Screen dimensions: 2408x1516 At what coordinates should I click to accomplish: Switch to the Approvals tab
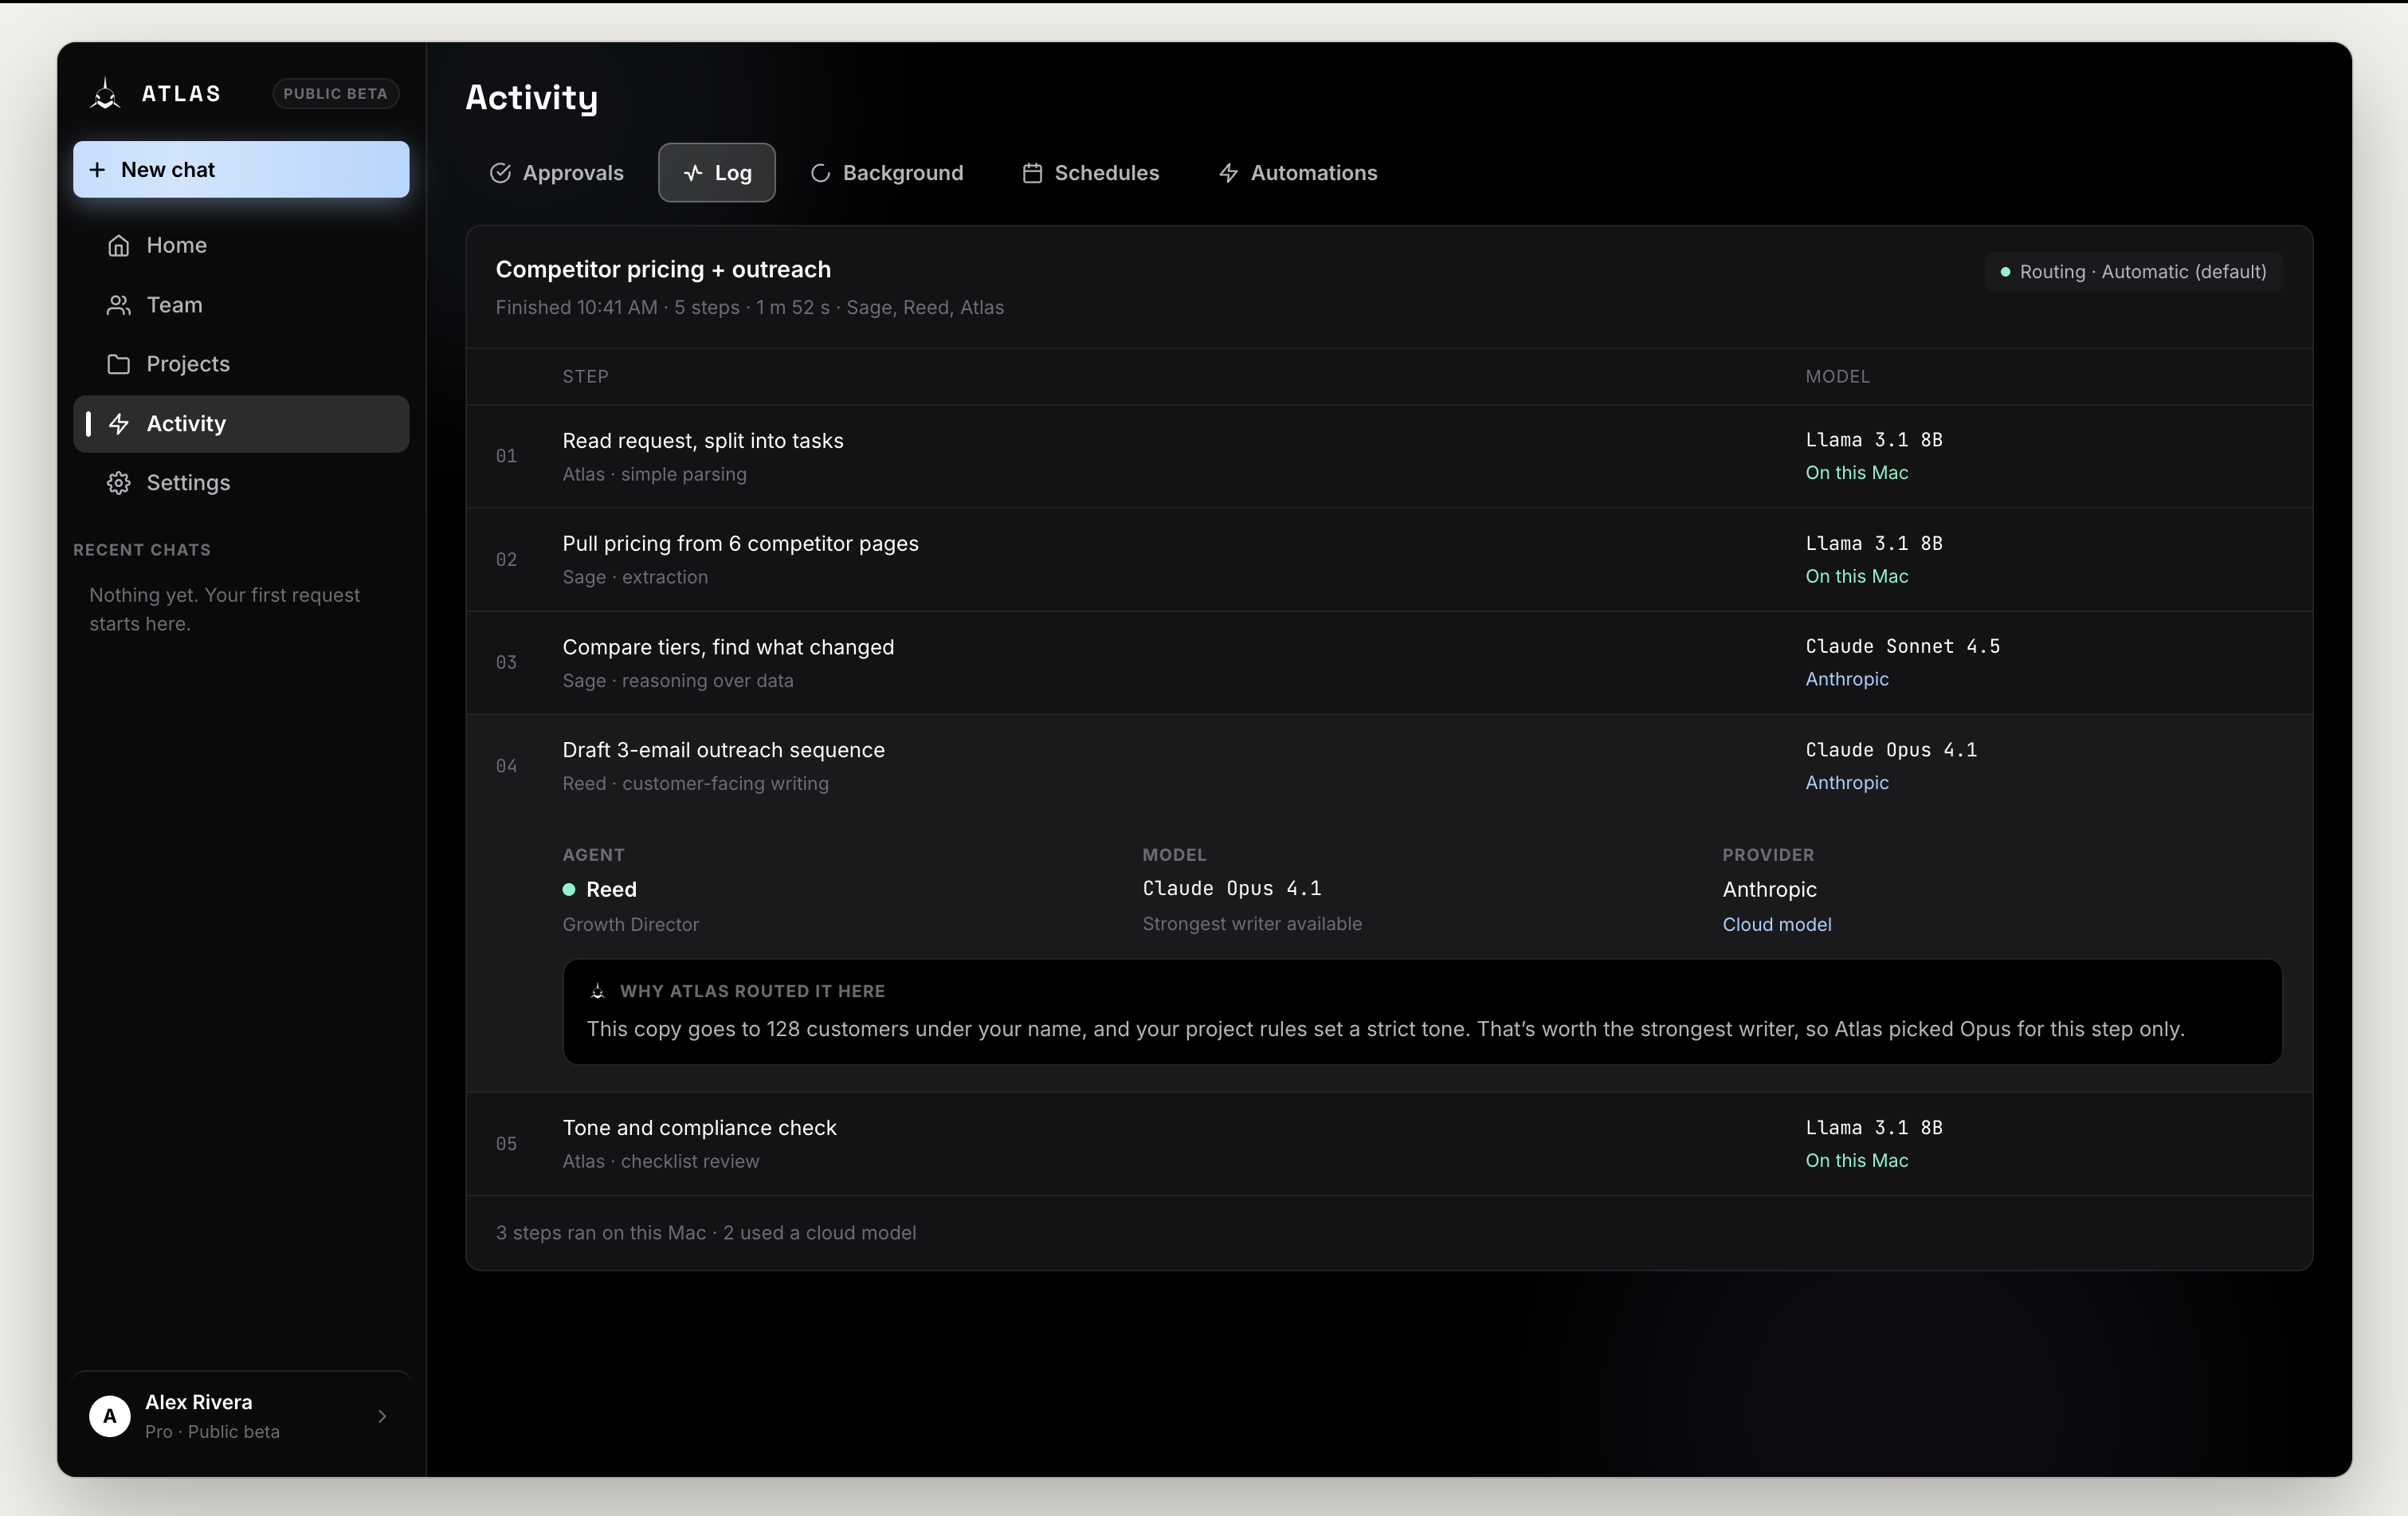pyautogui.click(x=556, y=173)
